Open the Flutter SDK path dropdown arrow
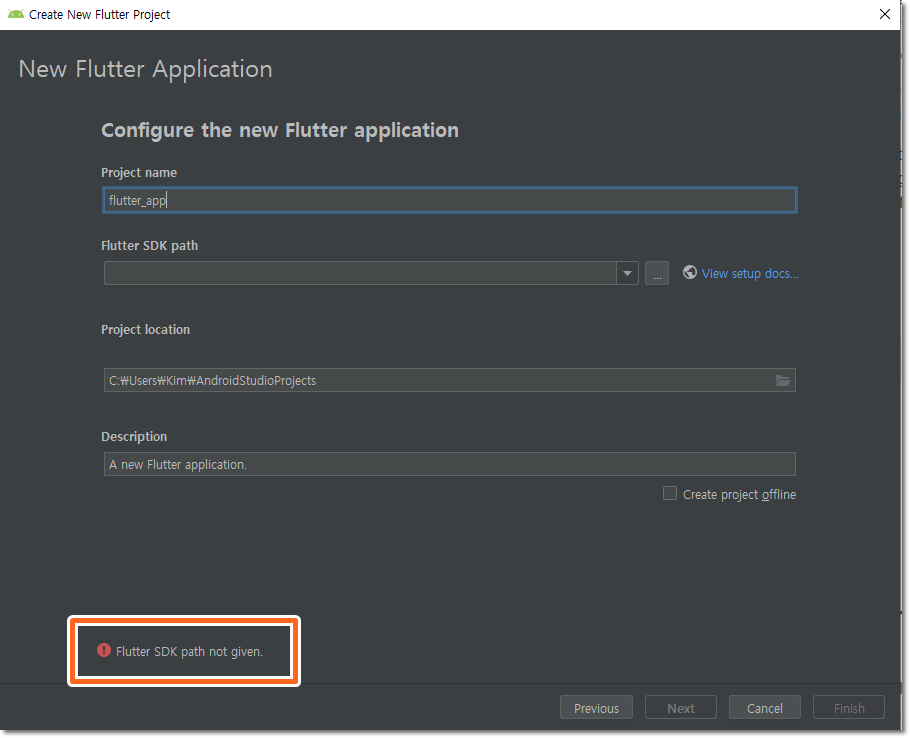910x738 pixels. (x=627, y=273)
